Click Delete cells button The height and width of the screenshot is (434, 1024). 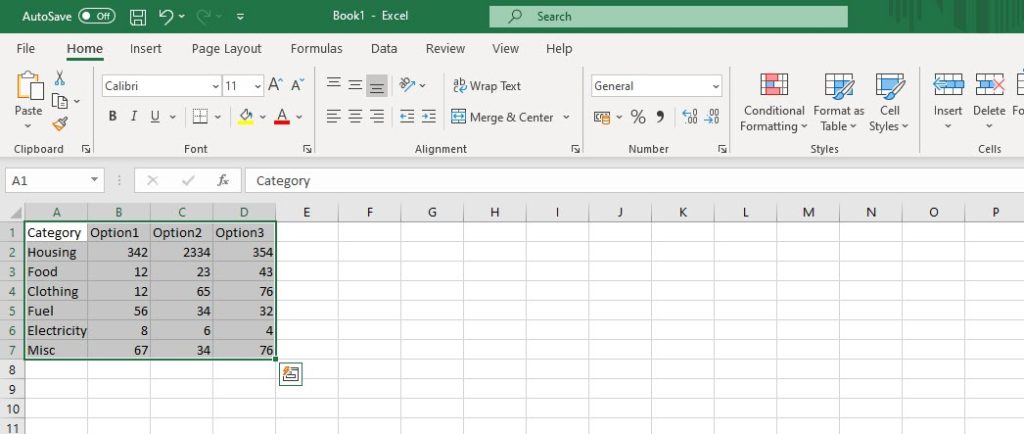[989, 102]
